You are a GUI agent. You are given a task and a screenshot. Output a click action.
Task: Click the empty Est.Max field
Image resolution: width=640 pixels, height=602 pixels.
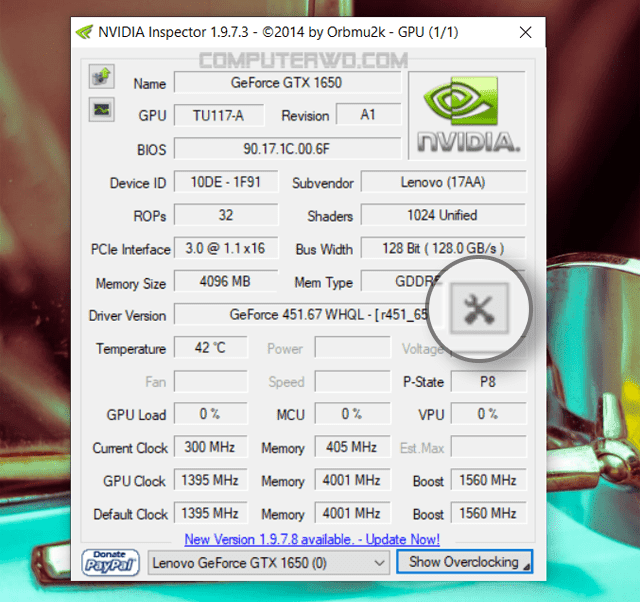click(x=489, y=447)
